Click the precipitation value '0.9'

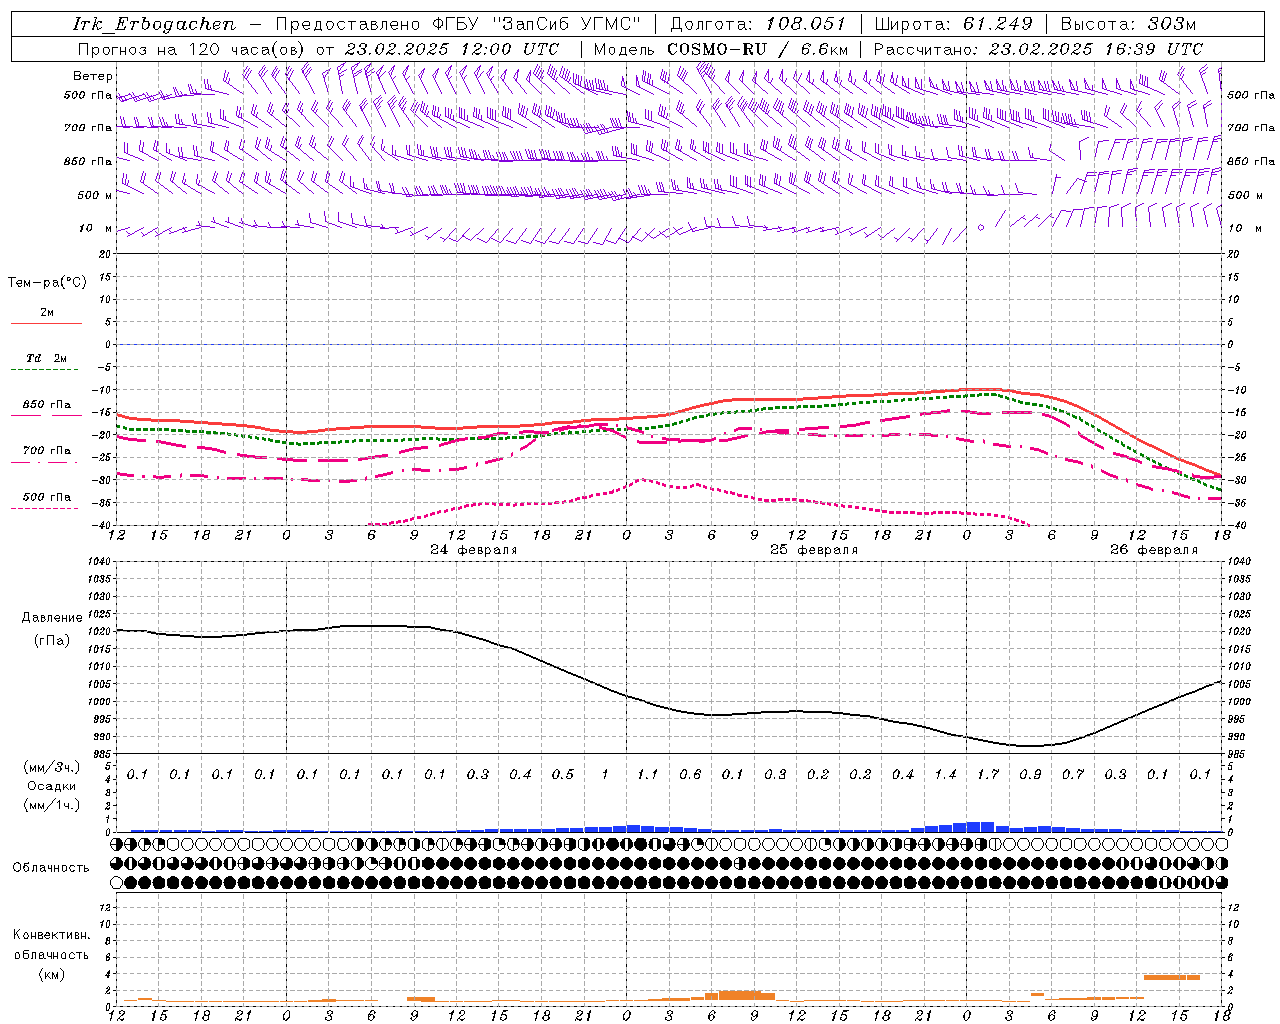1030,775
